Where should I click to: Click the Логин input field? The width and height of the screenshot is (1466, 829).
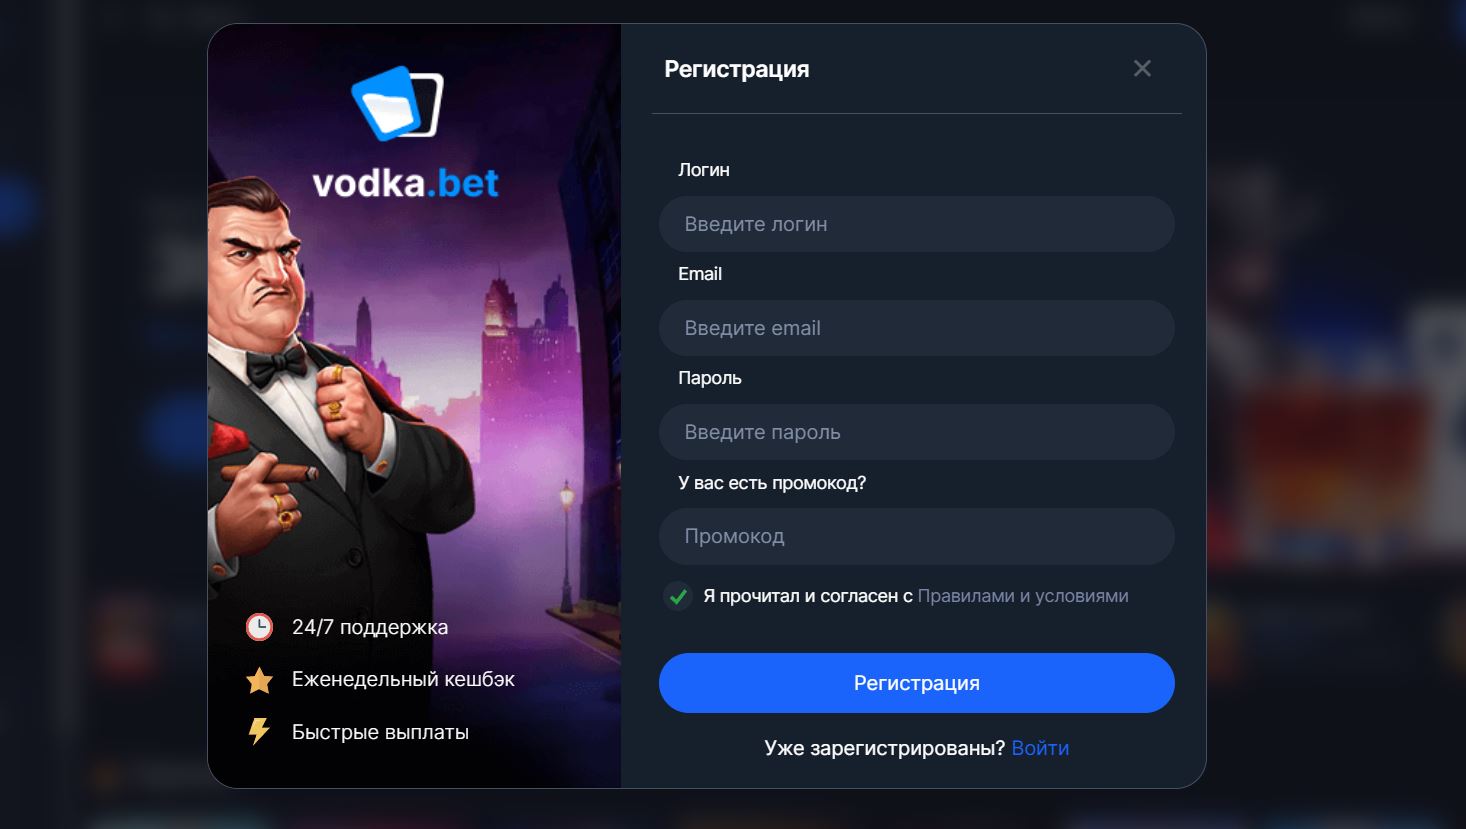(x=916, y=224)
